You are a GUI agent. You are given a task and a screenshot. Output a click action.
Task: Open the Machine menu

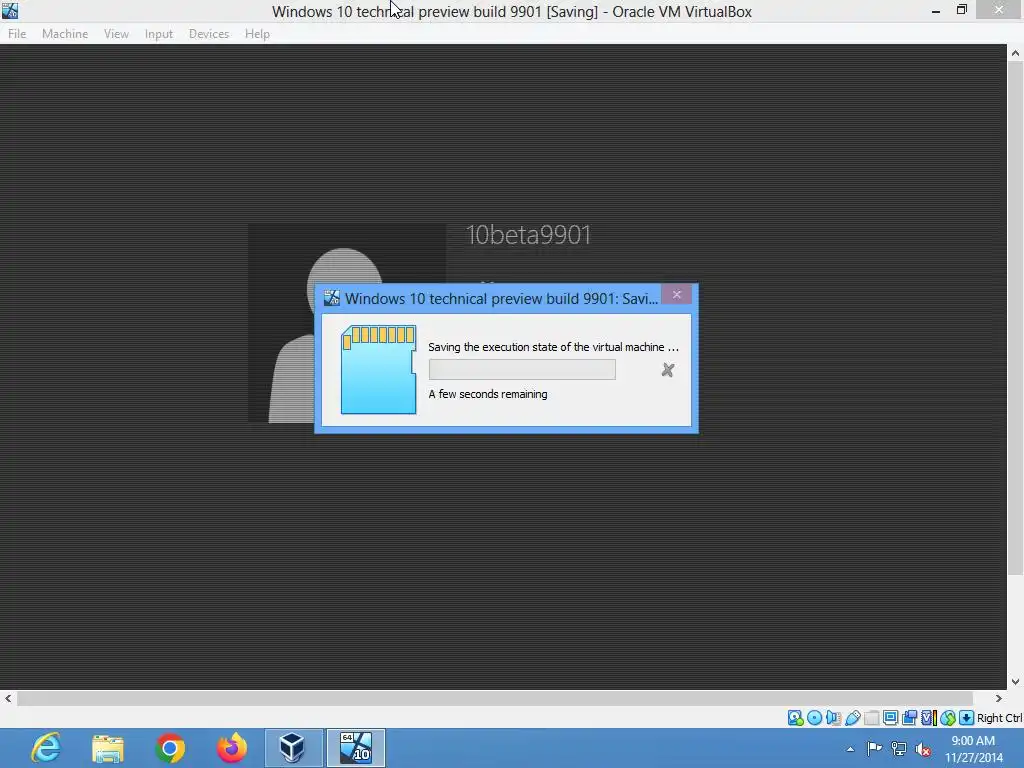click(x=65, y=34)
